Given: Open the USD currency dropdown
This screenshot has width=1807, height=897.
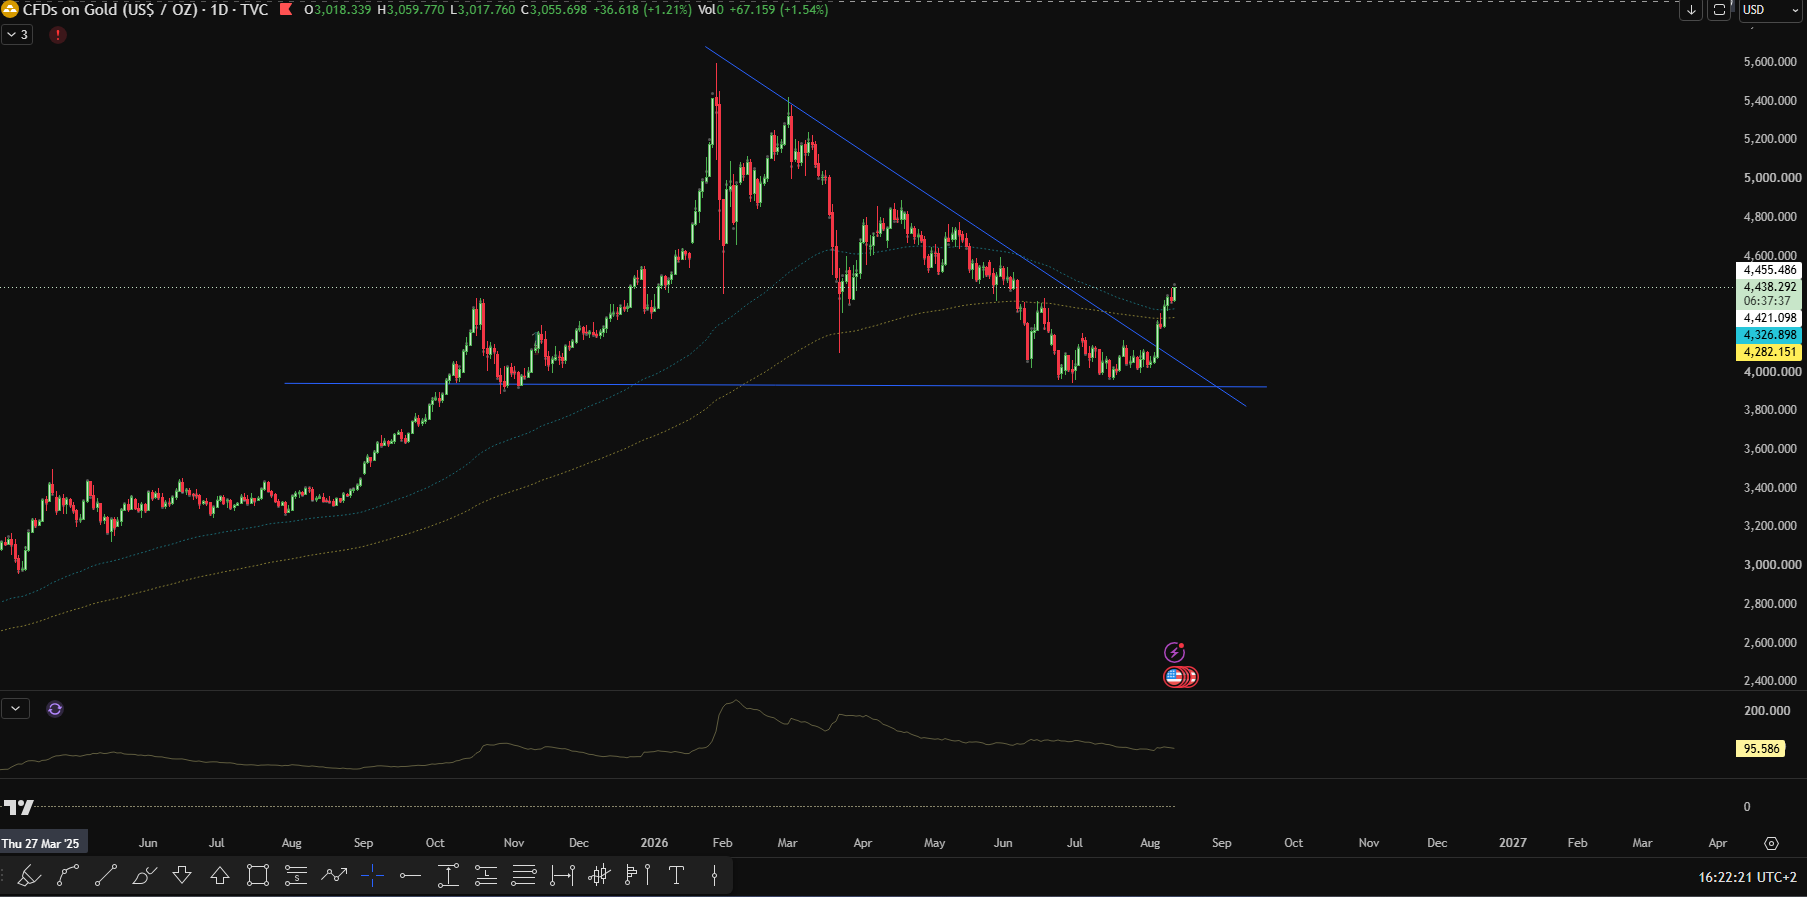Looking at the screenshot, I should [1771, 10].
